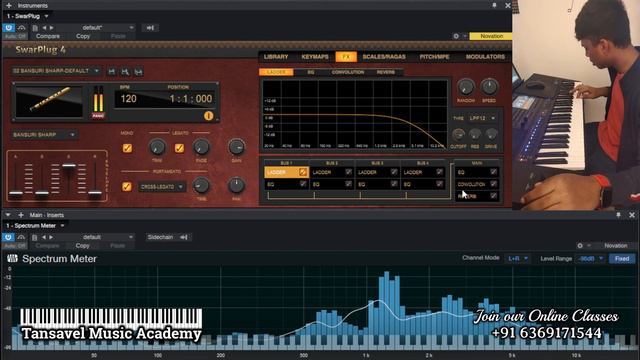Select the Ladder FX sub-tab

pyautogui.click(x=276, y=72)
